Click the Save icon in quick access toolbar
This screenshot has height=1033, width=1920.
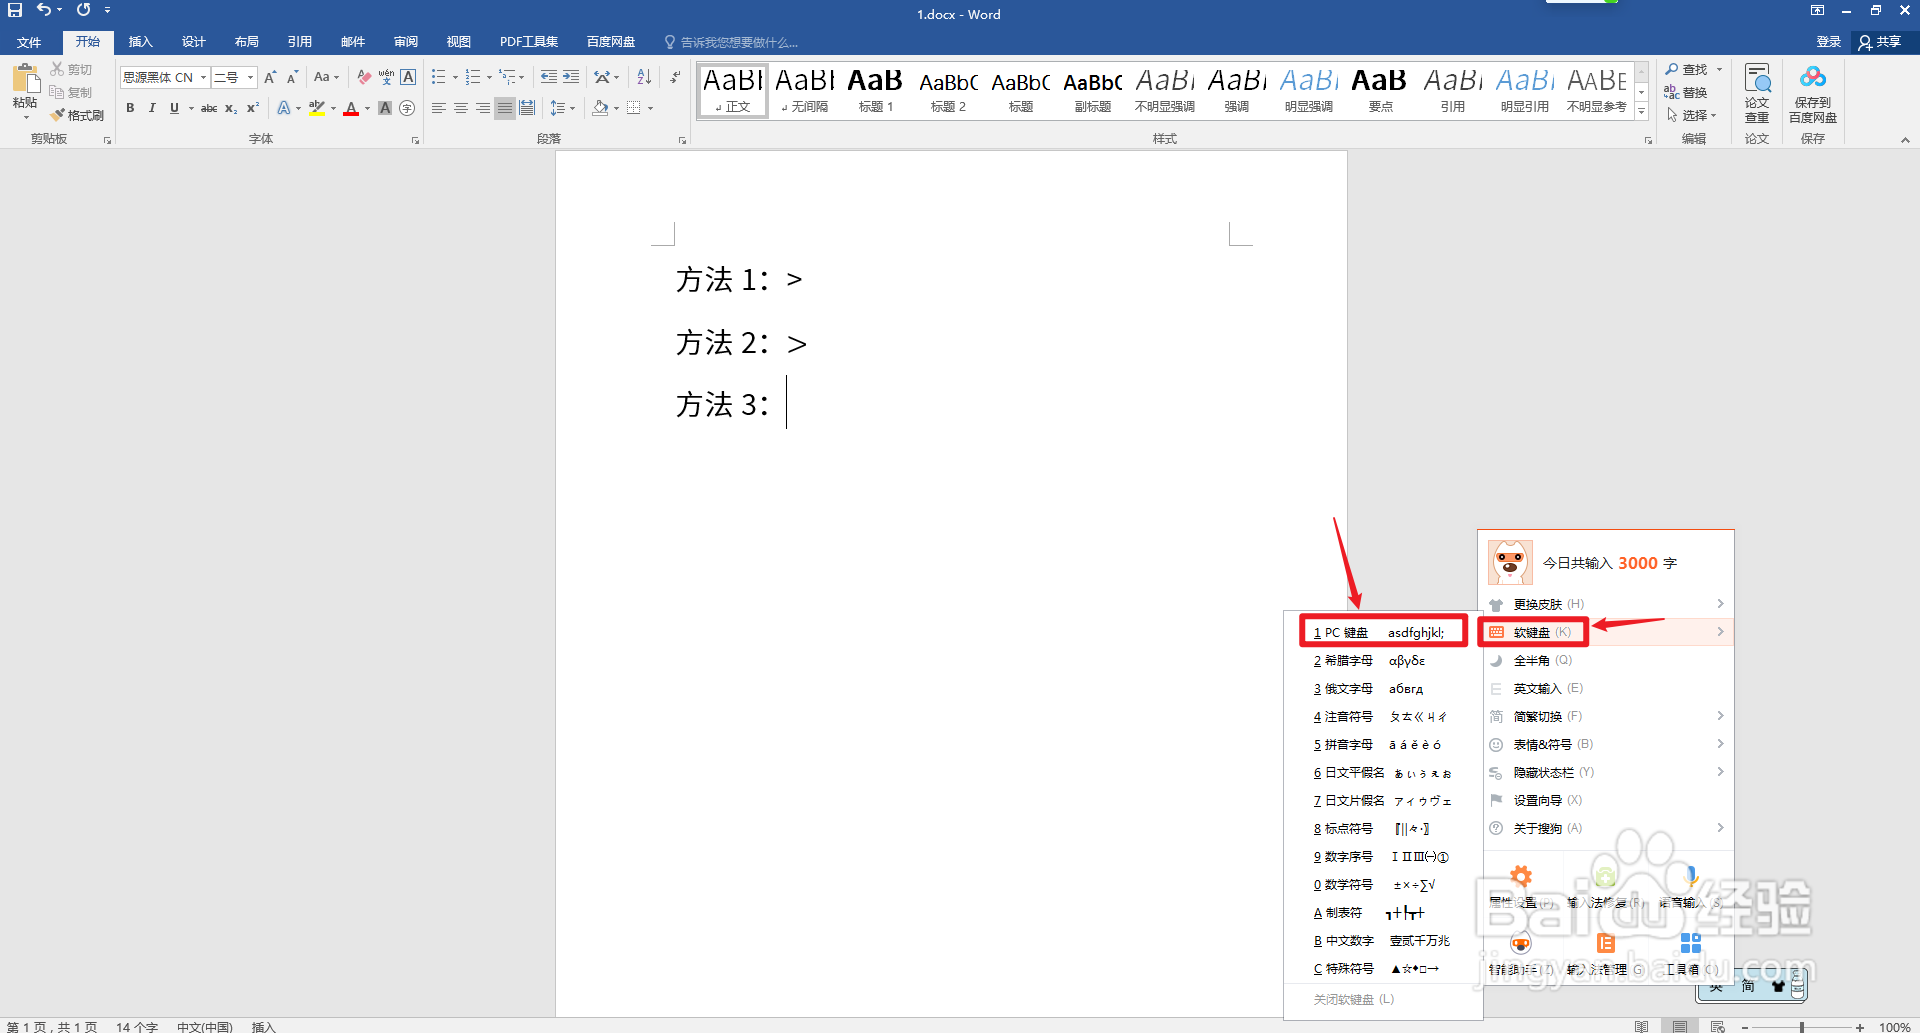pyautogui.click(x=15, y=10)
